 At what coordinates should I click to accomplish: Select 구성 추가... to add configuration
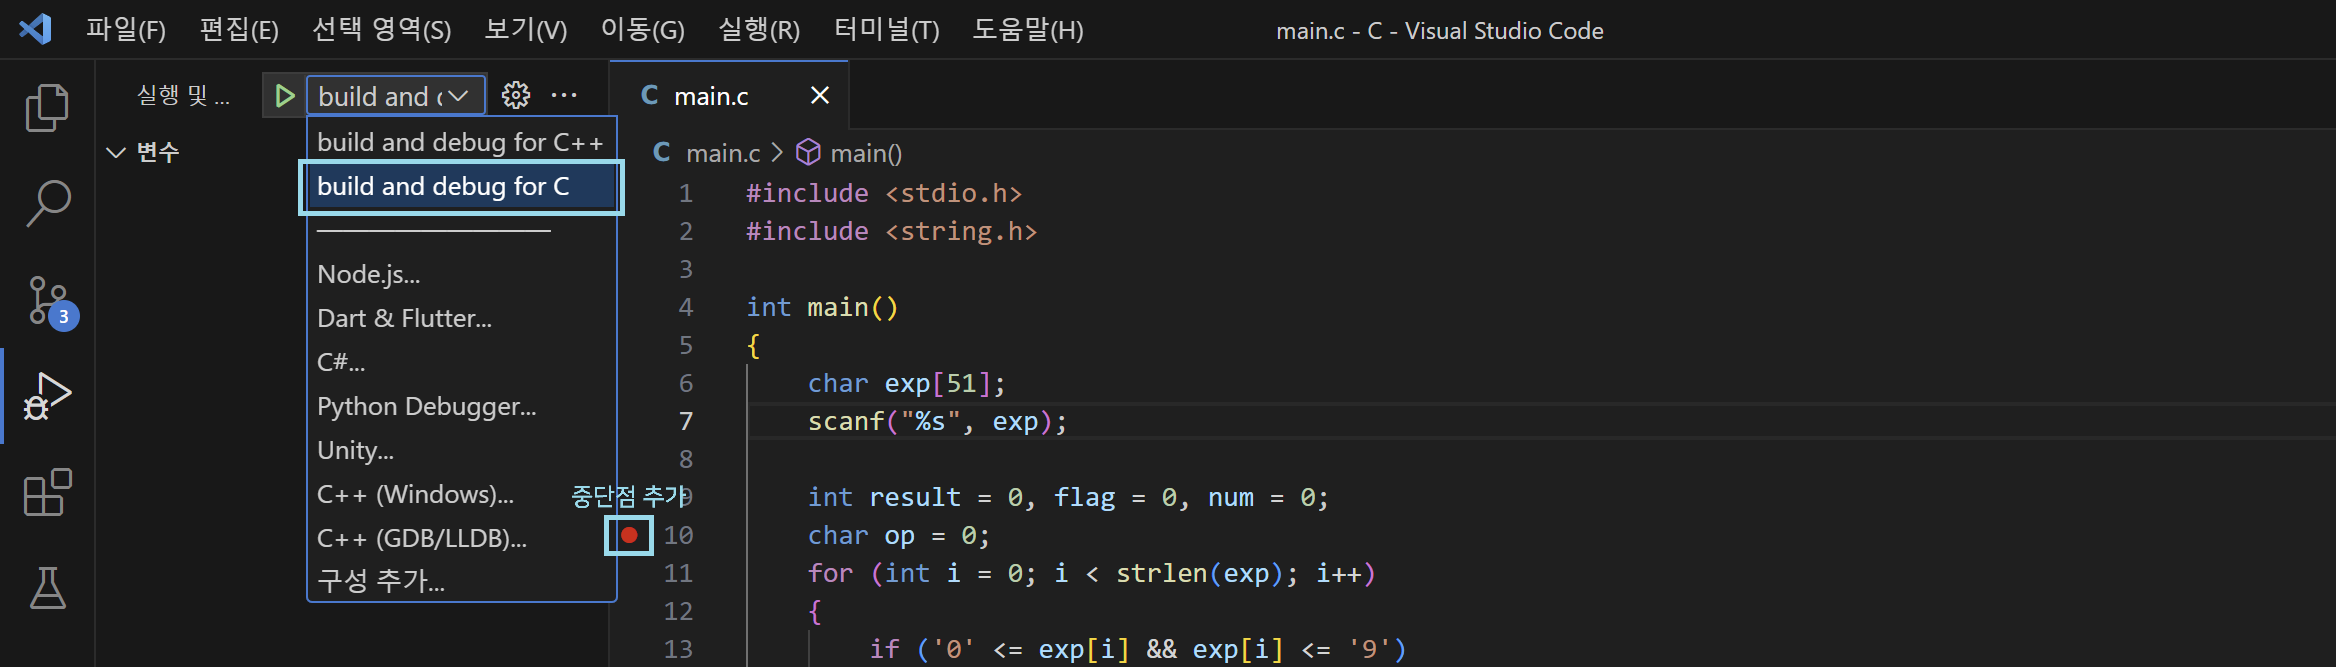[x=461, y=581]
